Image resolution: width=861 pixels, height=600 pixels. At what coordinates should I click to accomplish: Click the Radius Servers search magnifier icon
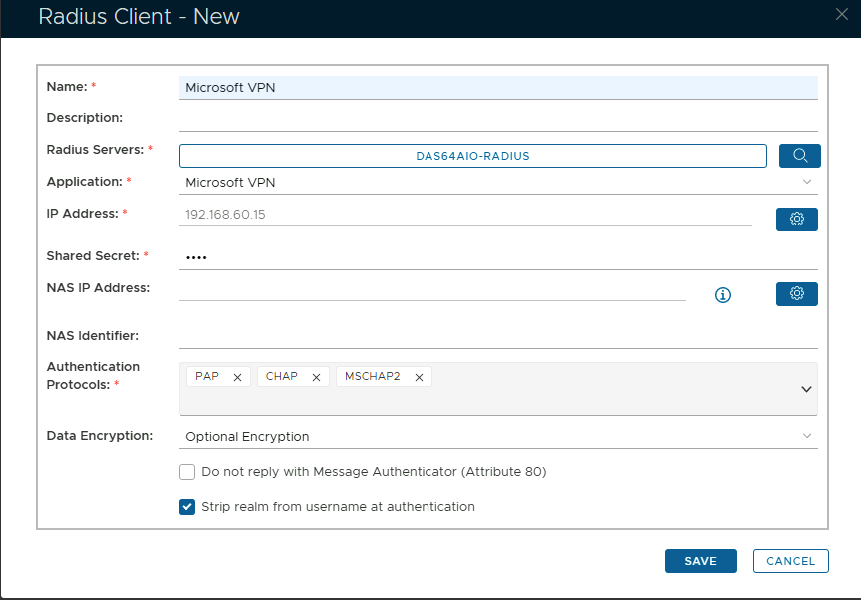click(799, 156)
